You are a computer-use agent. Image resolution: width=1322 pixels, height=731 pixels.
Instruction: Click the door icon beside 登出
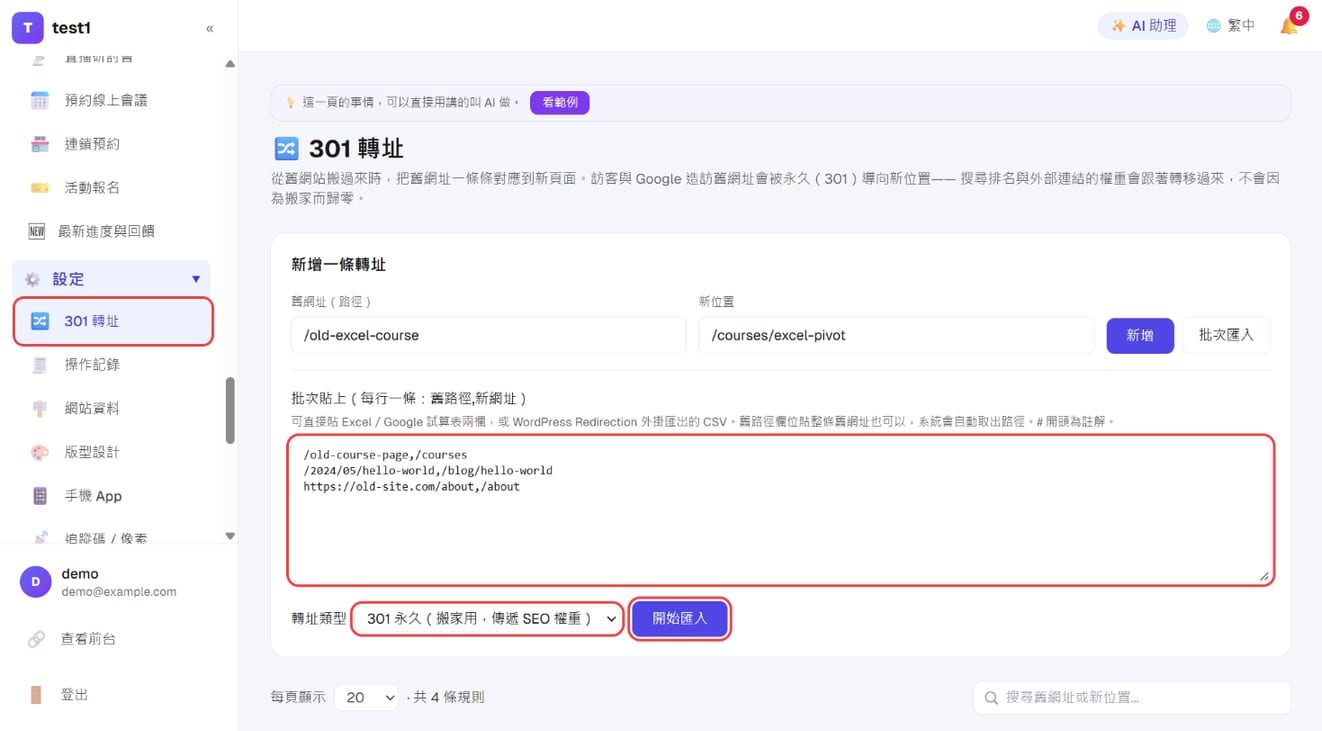click(36, 695)
